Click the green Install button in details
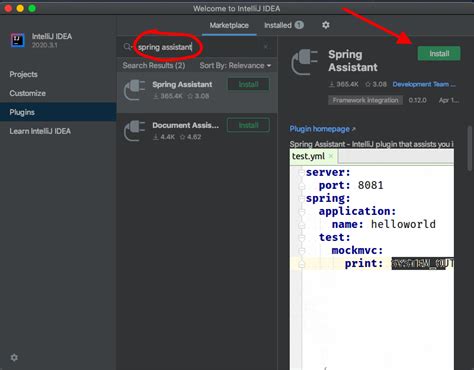 click(x=439, y=54)
